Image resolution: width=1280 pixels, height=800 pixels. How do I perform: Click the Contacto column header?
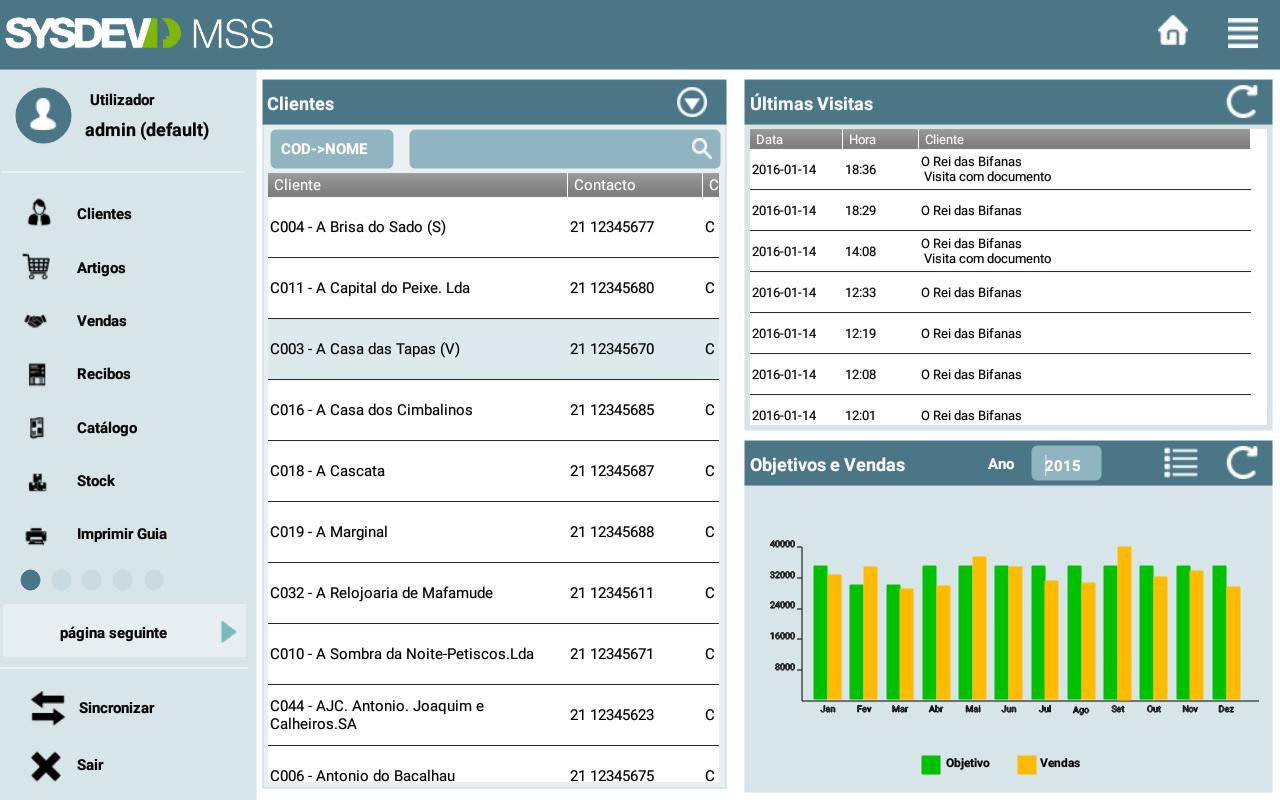pos(635,185)
